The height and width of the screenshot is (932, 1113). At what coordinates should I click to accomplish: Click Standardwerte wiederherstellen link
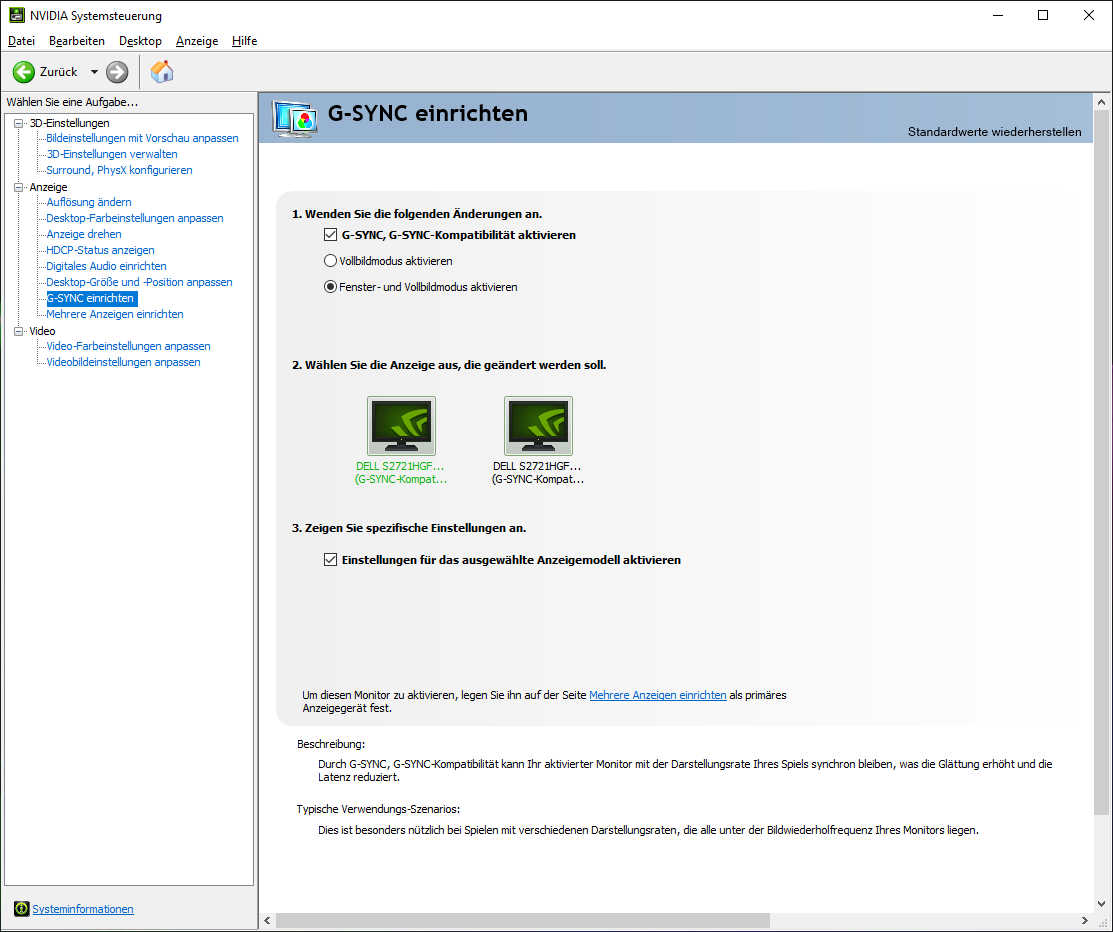(994, 132)
